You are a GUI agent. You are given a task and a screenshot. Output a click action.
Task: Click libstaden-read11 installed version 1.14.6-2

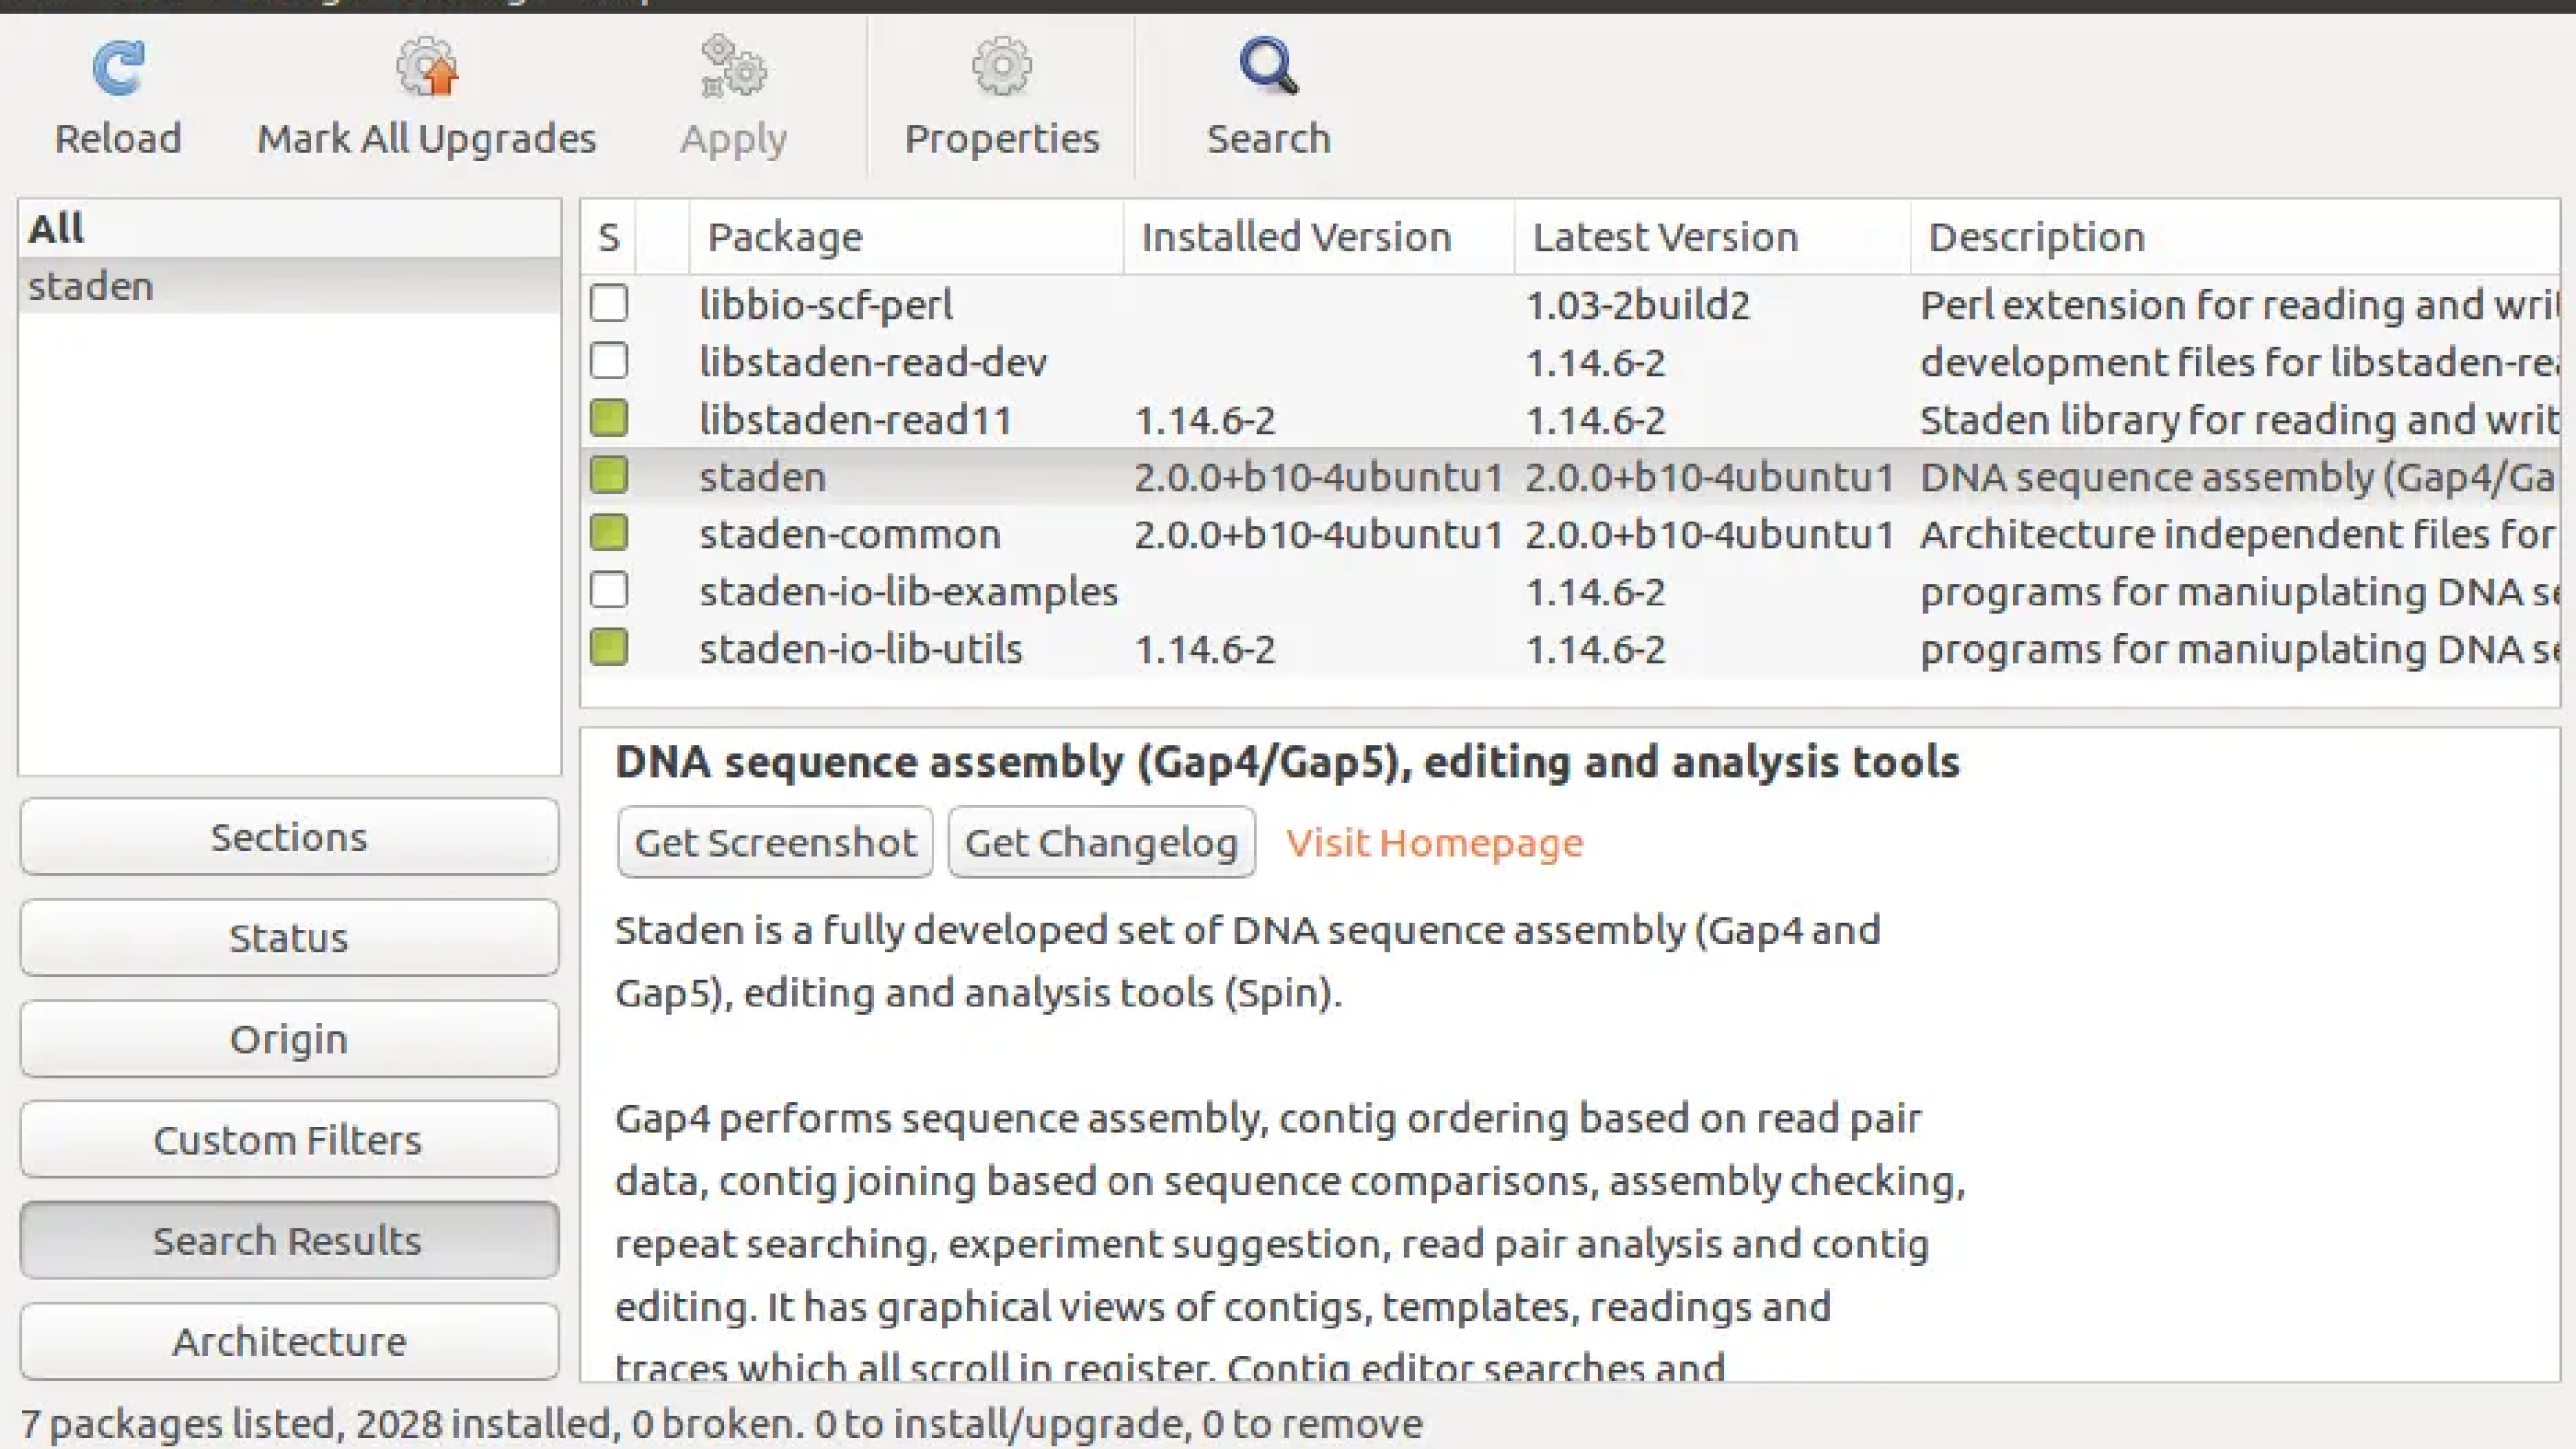click(1205, 420)
